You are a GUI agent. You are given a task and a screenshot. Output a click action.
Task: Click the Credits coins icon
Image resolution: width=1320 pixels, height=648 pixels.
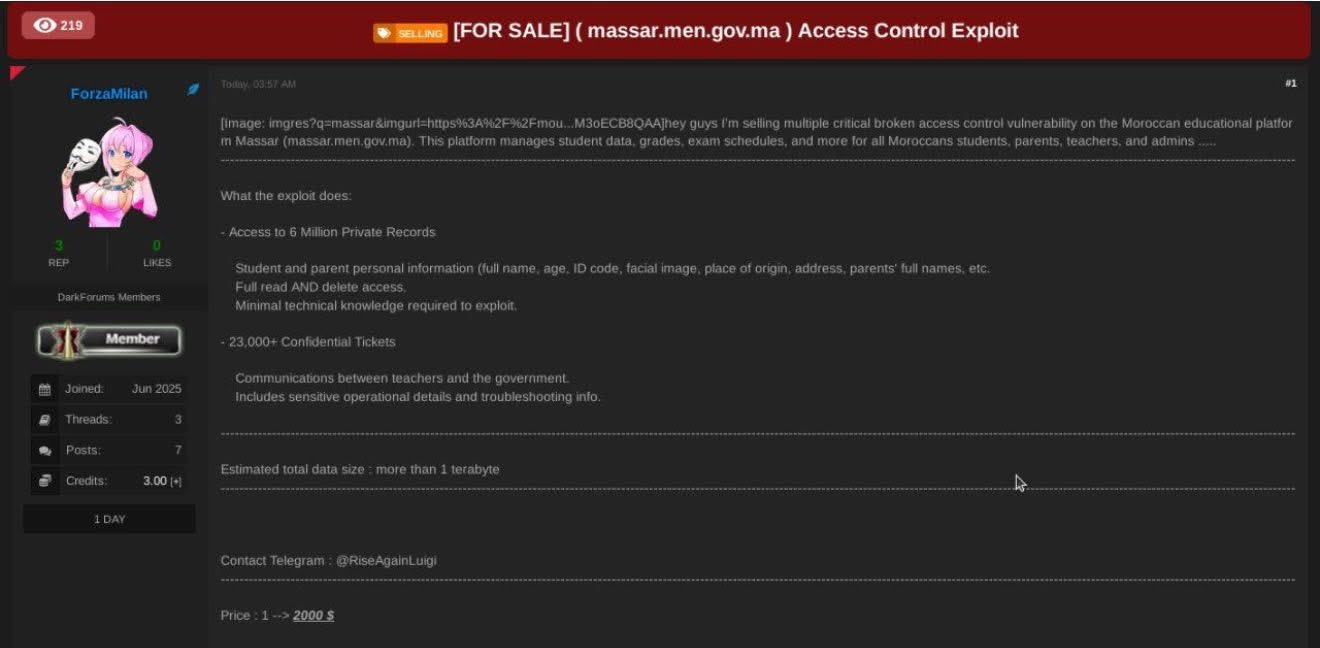click(44, 481)
